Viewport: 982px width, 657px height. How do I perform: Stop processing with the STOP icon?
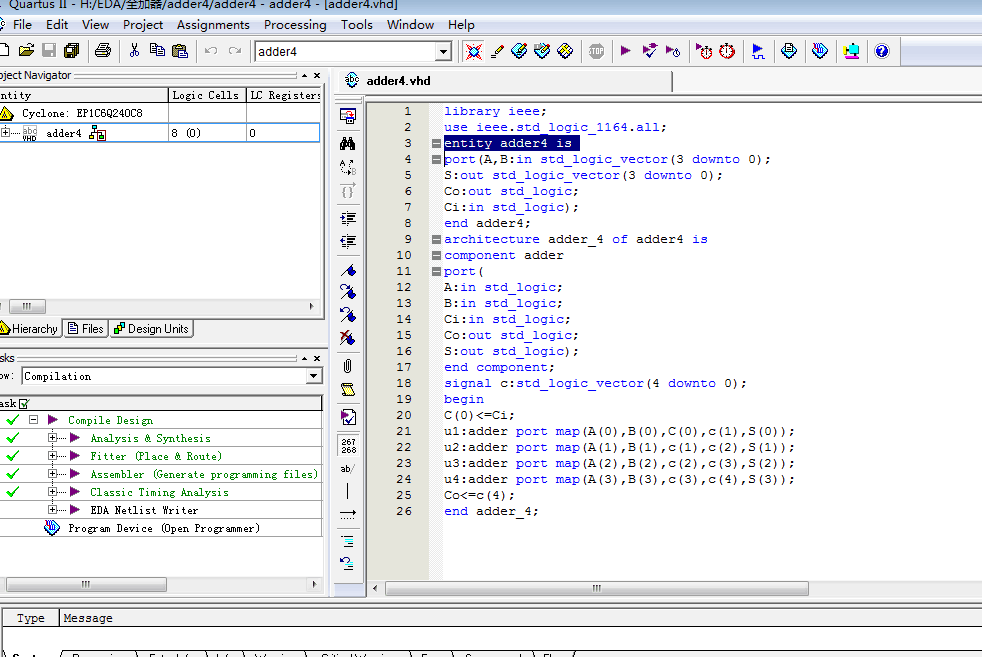tap(596, 51)
